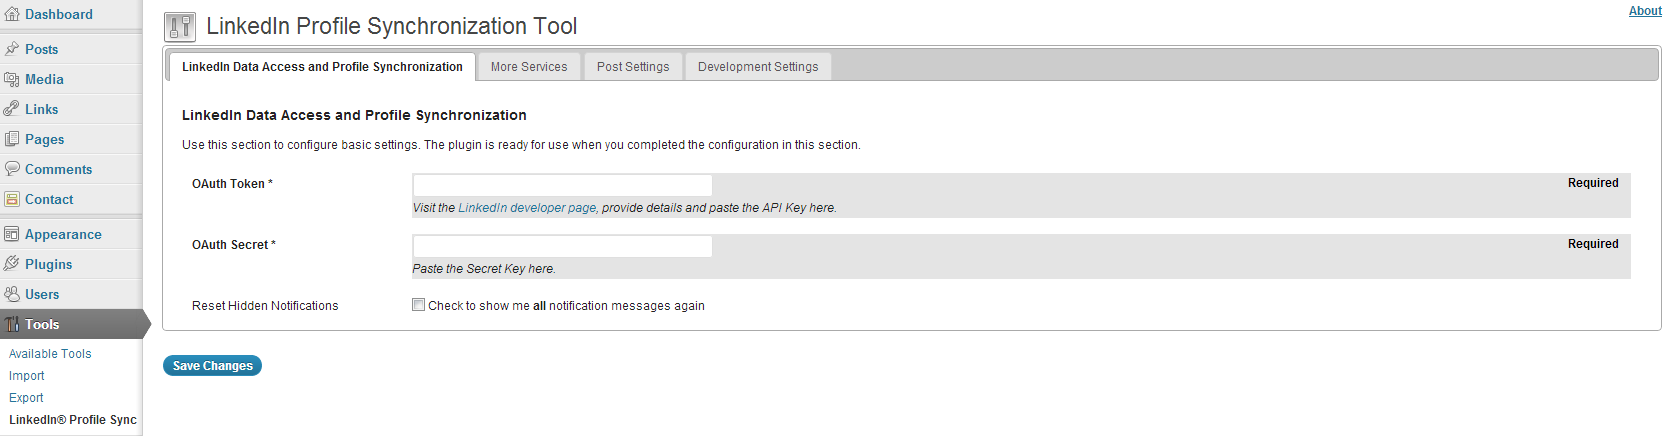
Task: Select the Development Settings tab
Action: (758, 67)
